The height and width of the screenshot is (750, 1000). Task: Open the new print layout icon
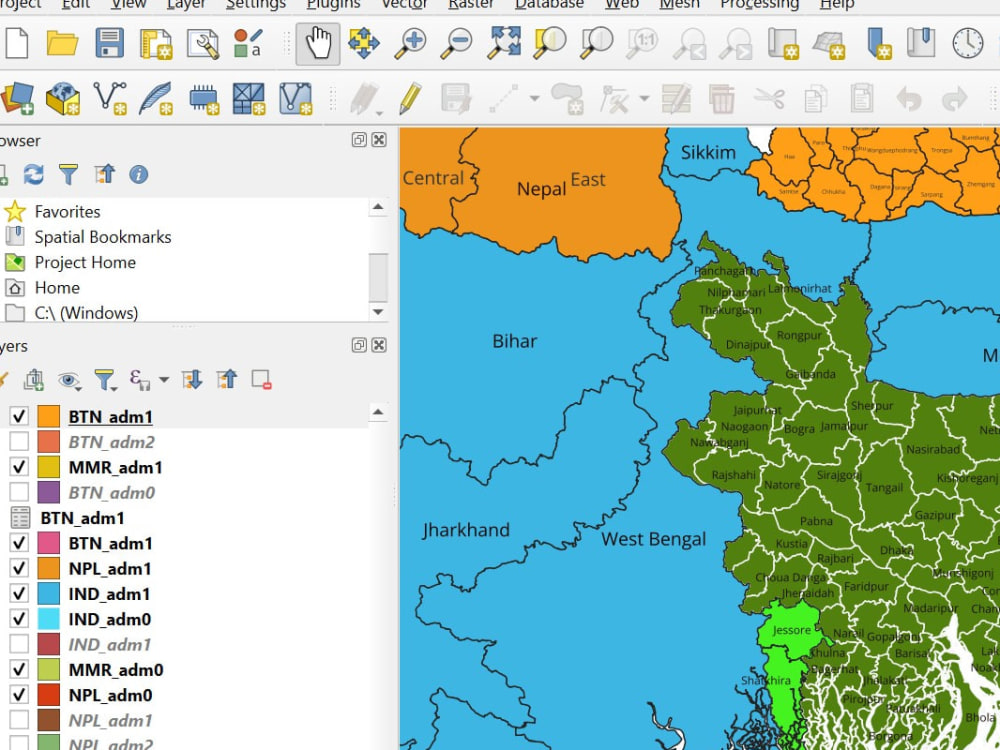click(x=156, y=44)
